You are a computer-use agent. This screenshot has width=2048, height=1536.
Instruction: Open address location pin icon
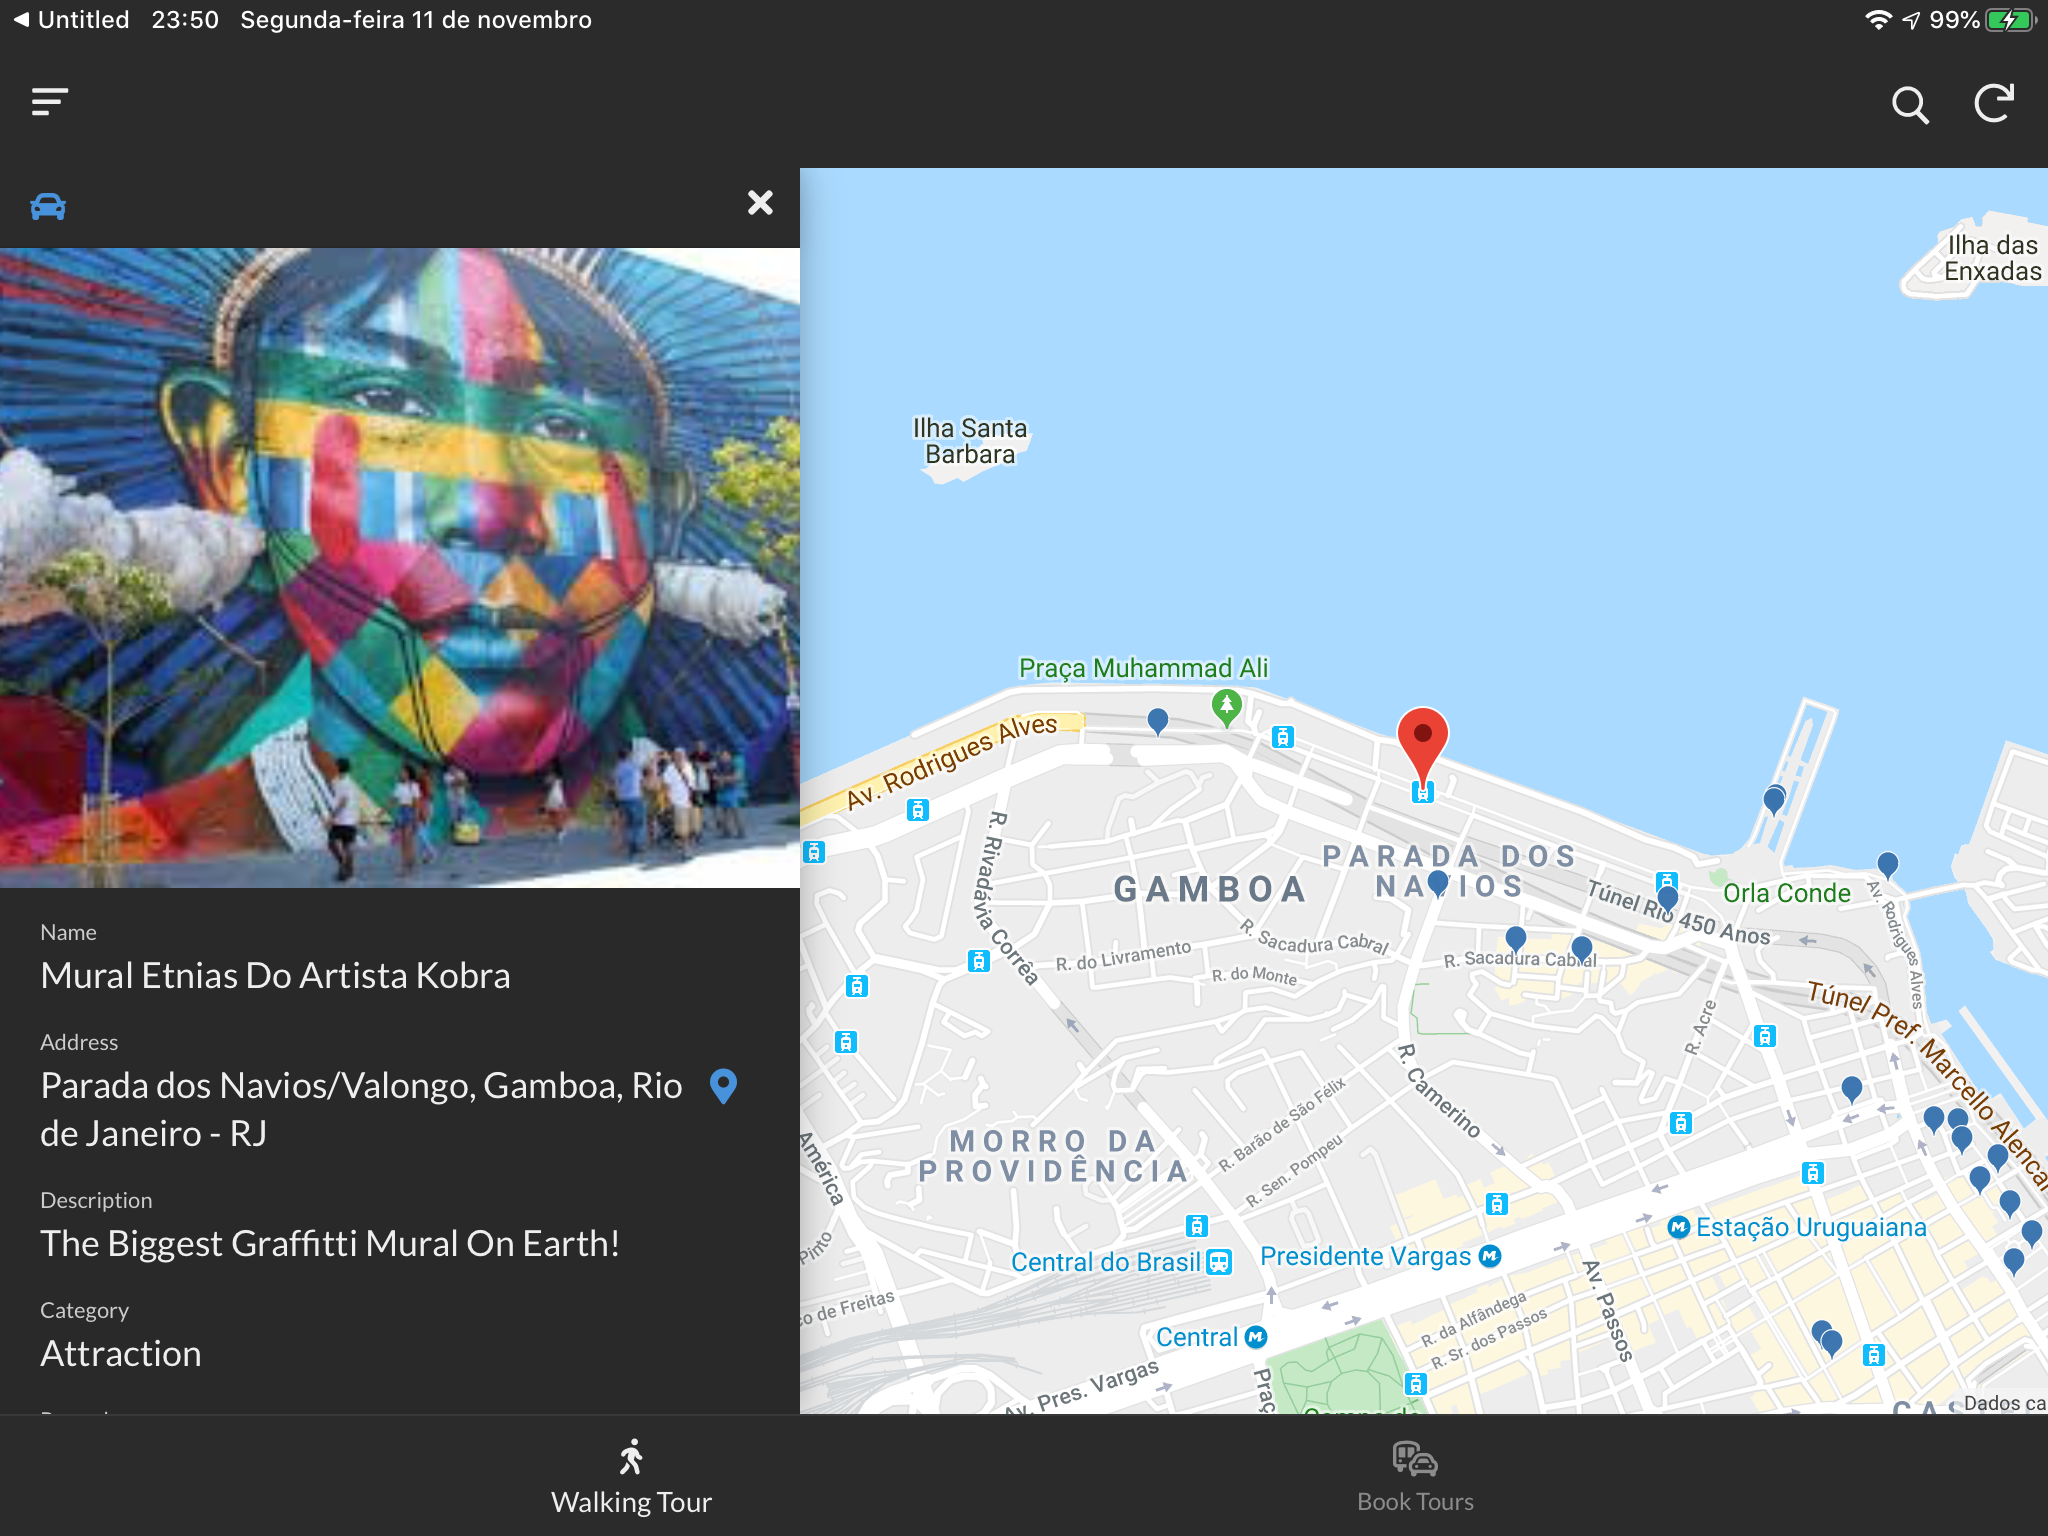[723, 1086]
